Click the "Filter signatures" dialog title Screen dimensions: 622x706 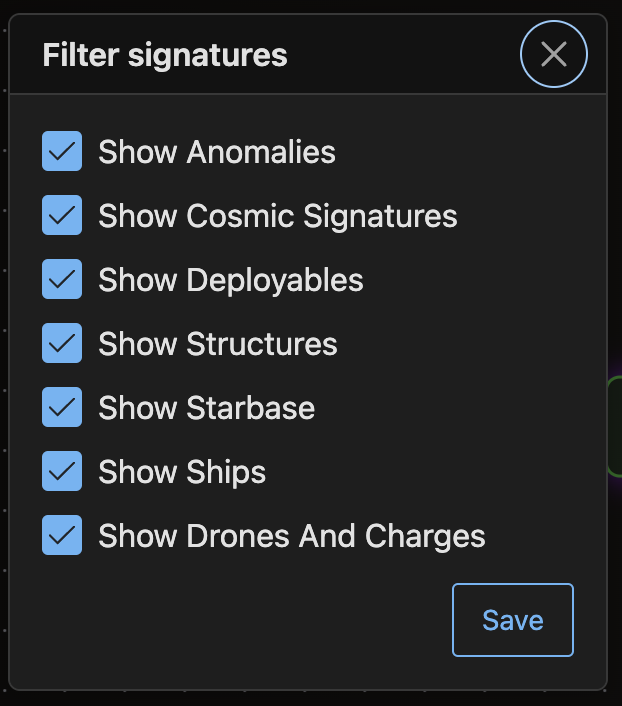(165, 55)
